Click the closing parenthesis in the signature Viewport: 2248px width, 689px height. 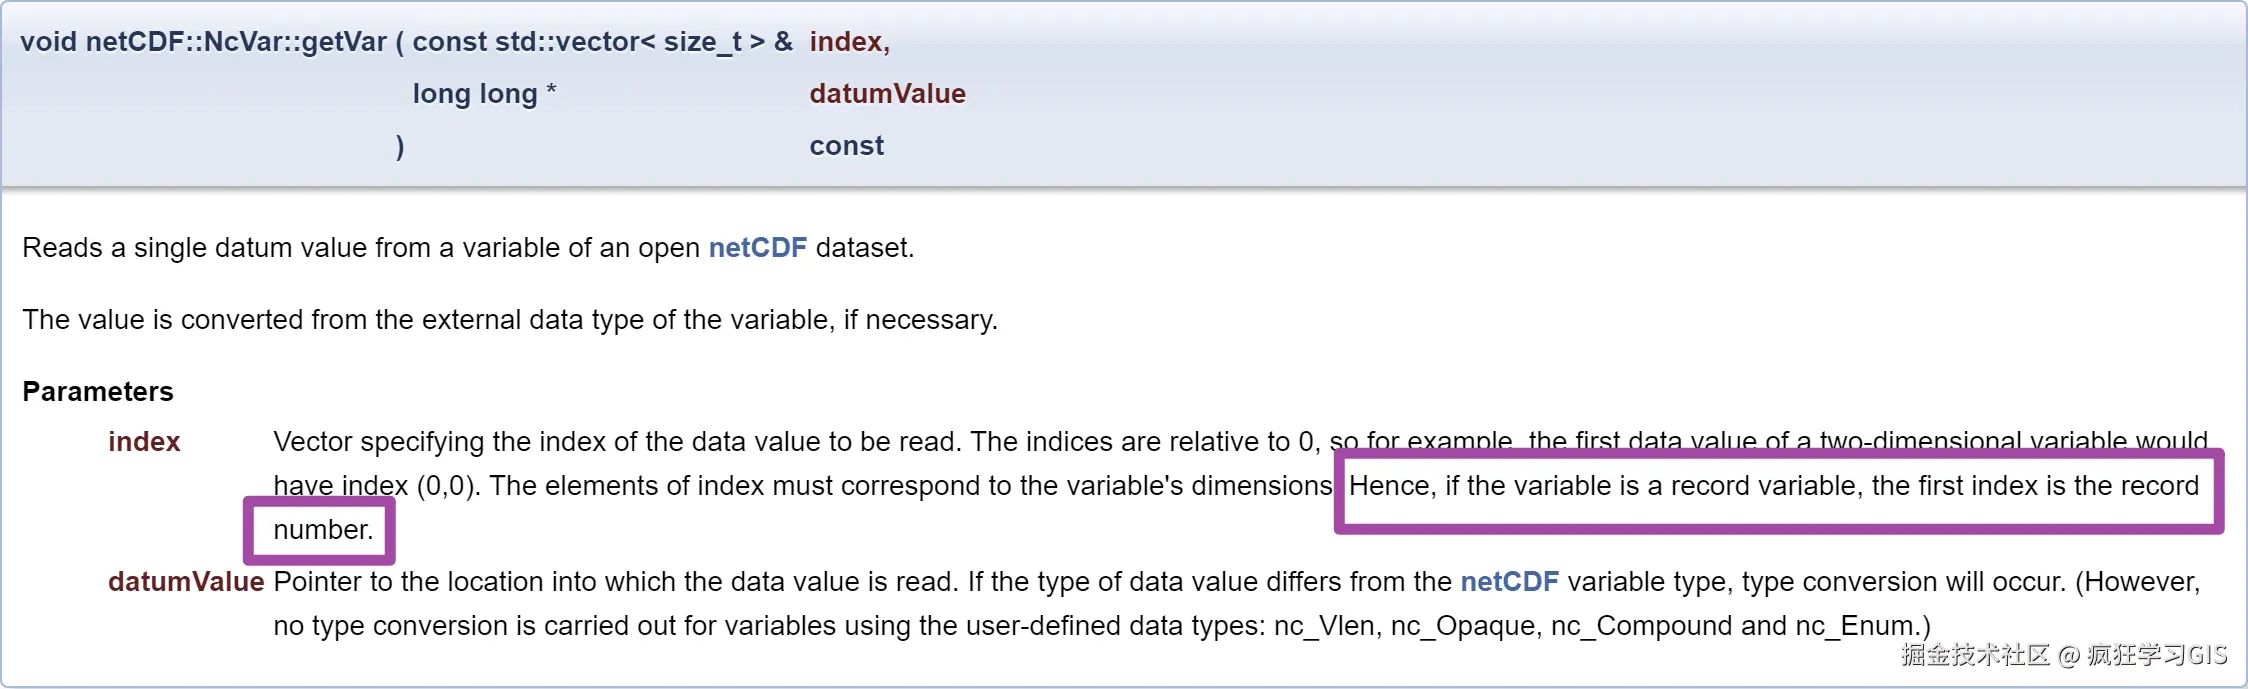400,146
